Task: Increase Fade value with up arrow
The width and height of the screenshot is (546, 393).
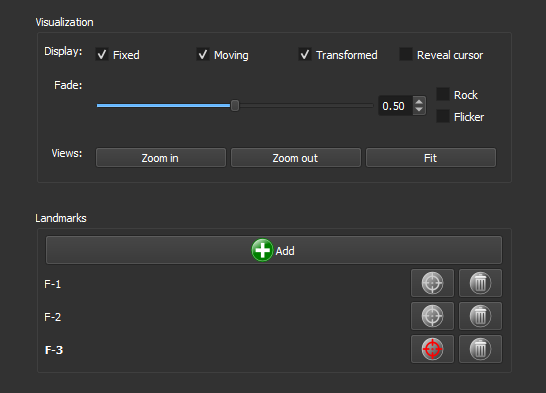Action: 419,102
